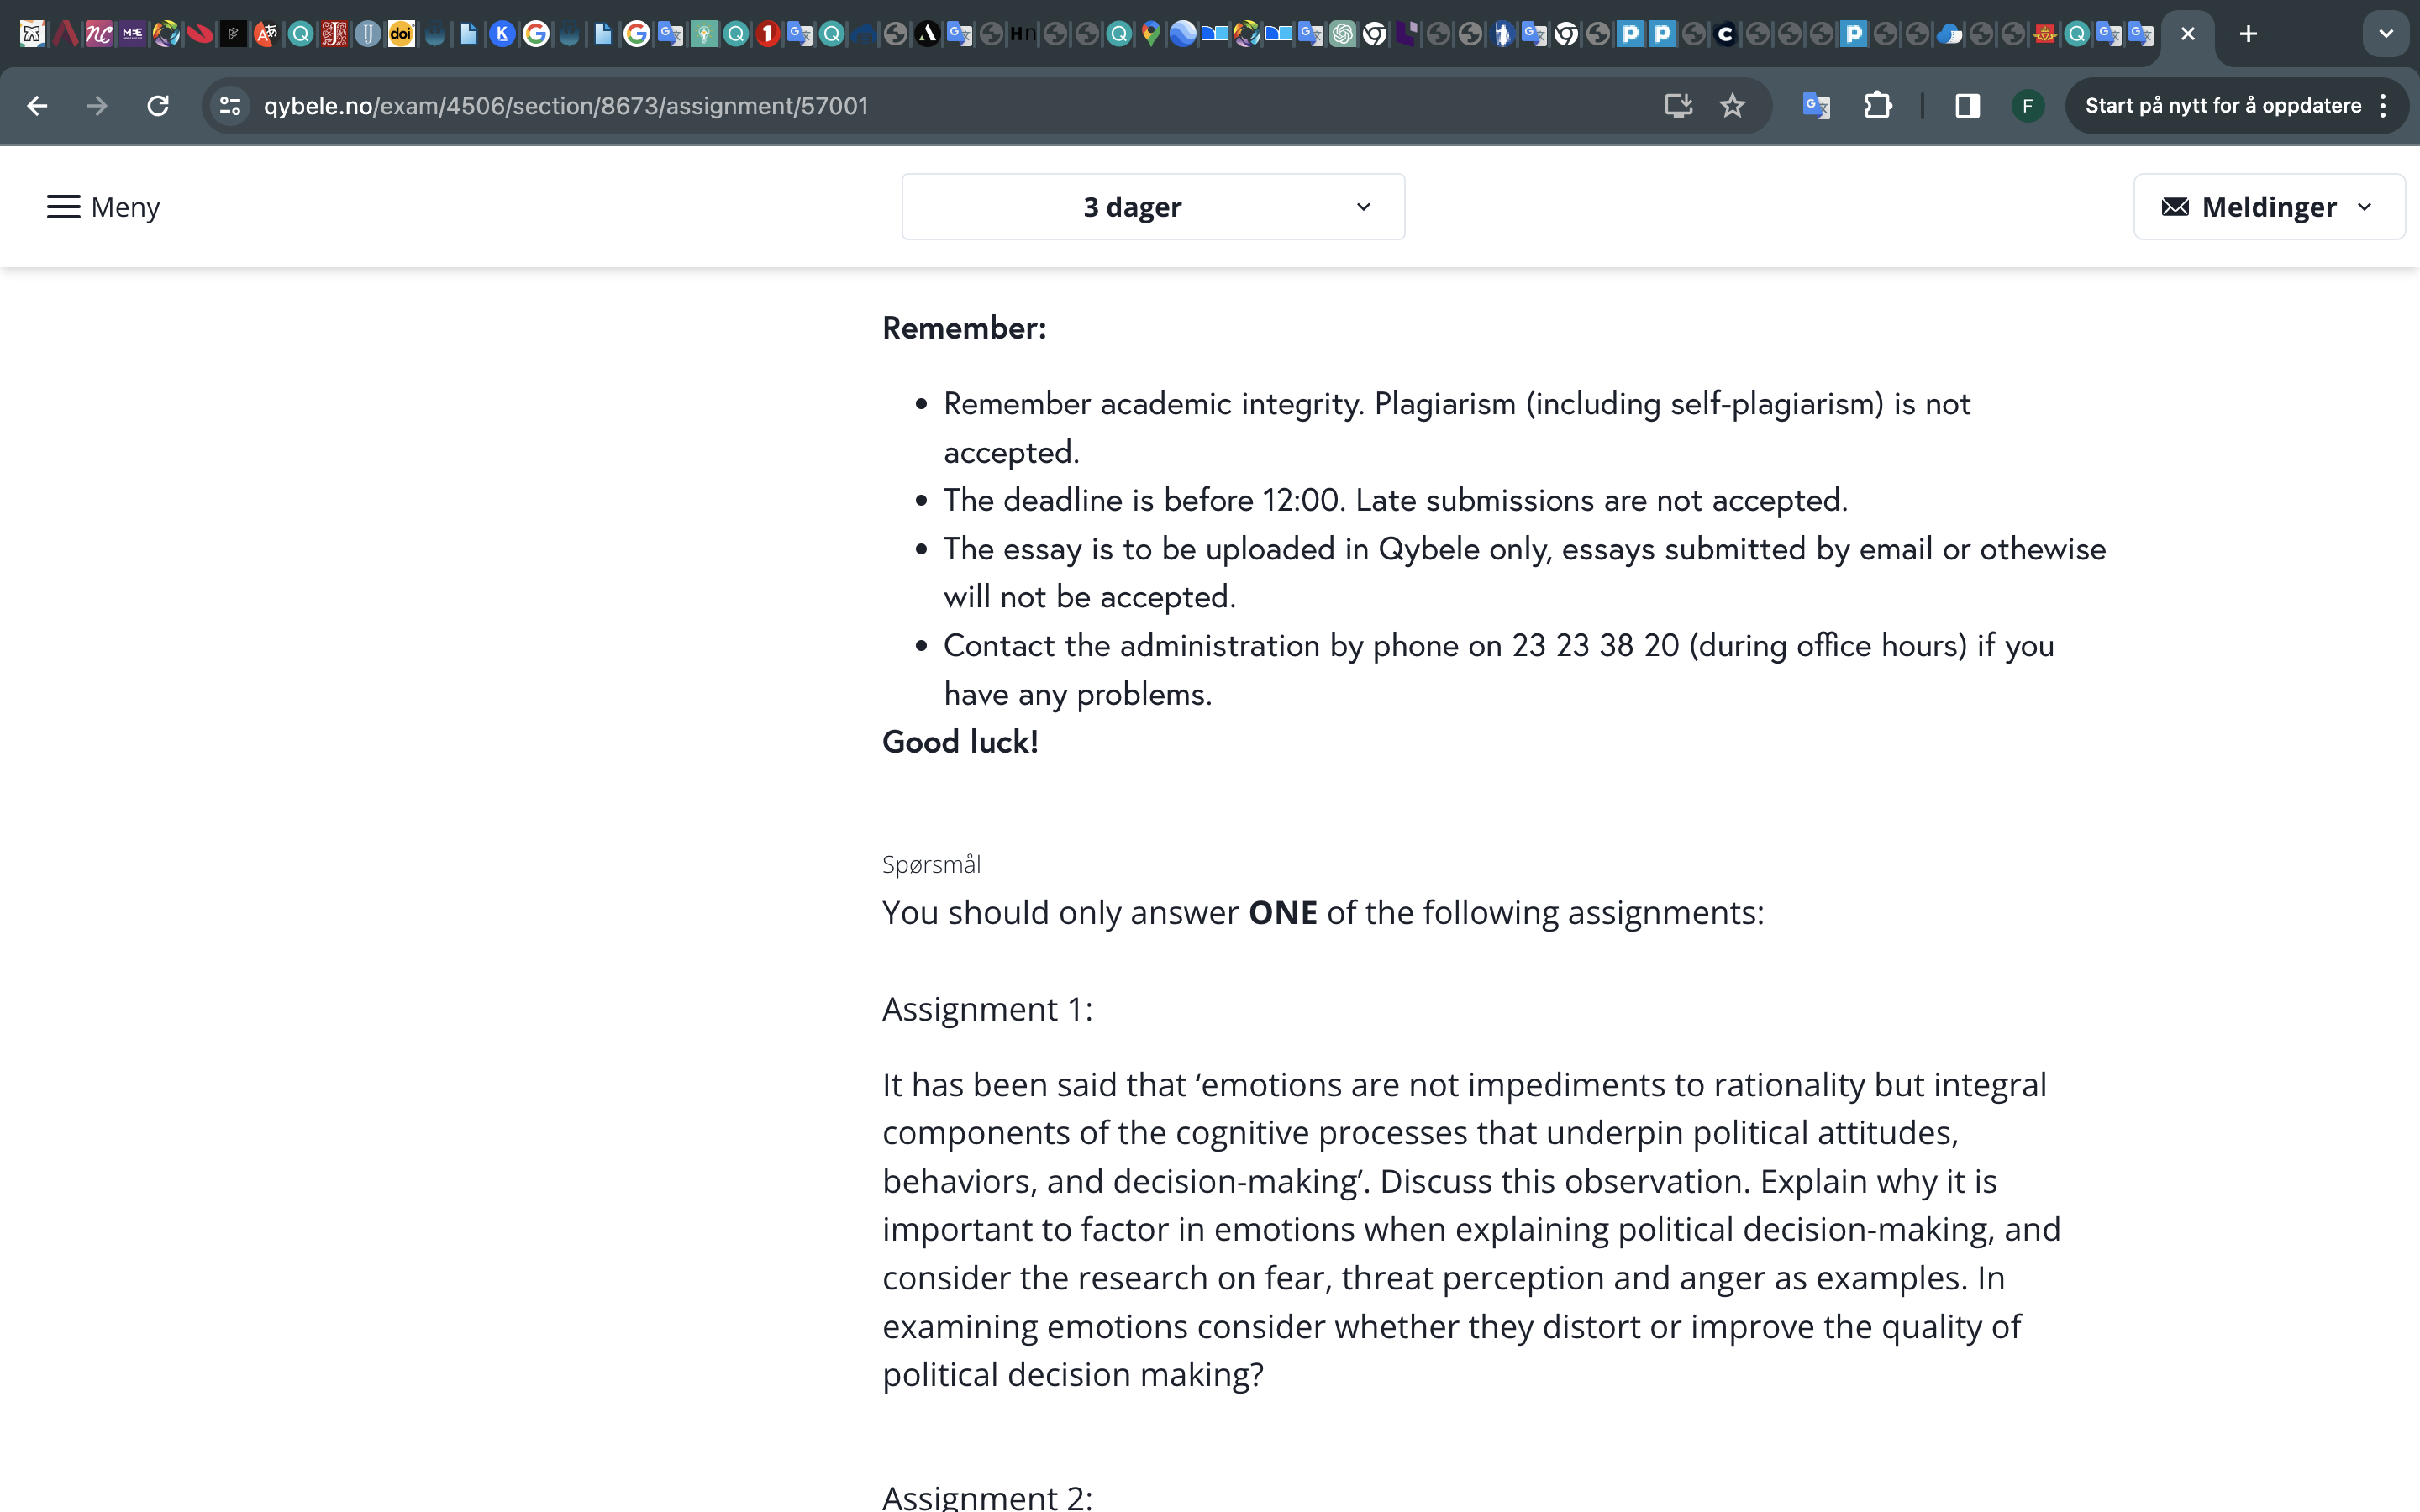
Task: Select the tab with red number 1 favicon
Action: pos(768,34)
